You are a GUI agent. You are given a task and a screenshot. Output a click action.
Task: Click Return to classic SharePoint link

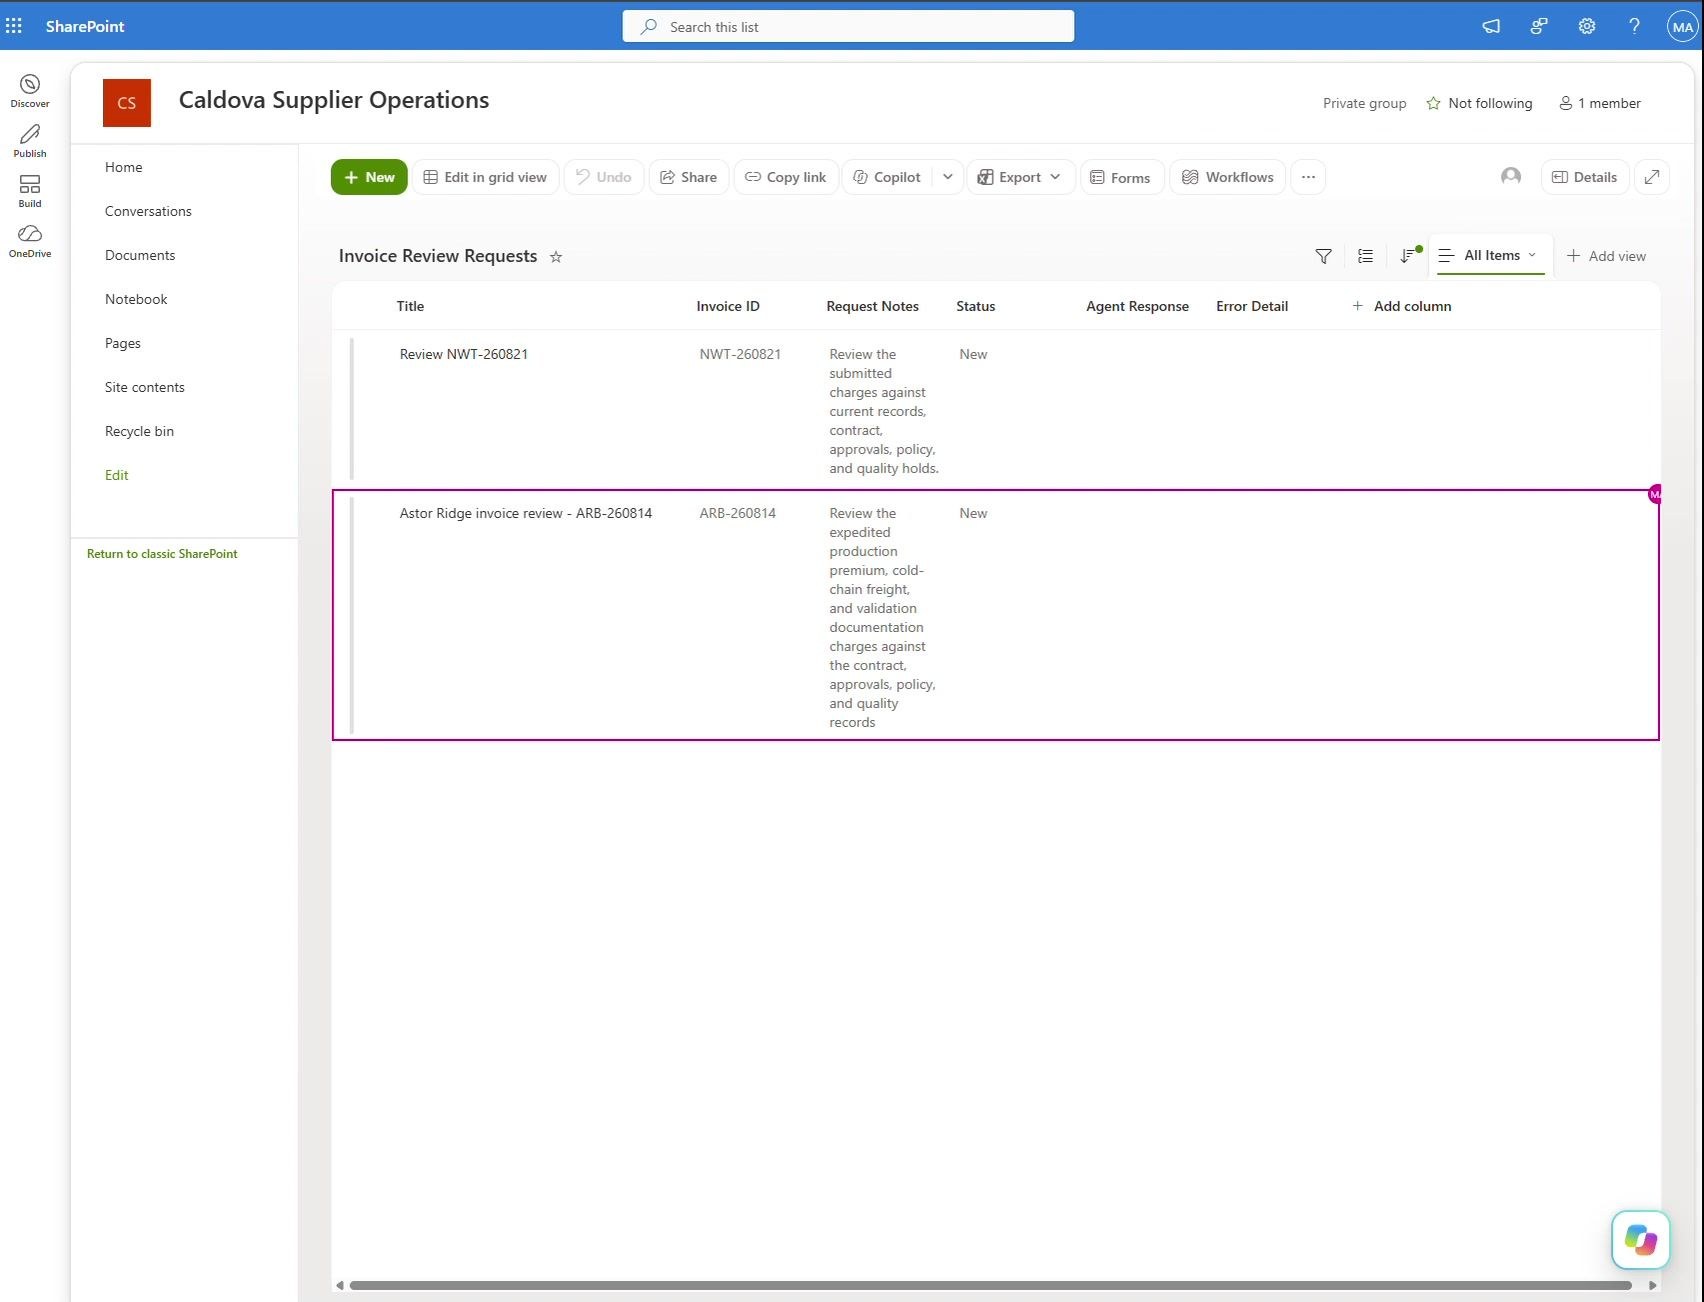[162, 554]
